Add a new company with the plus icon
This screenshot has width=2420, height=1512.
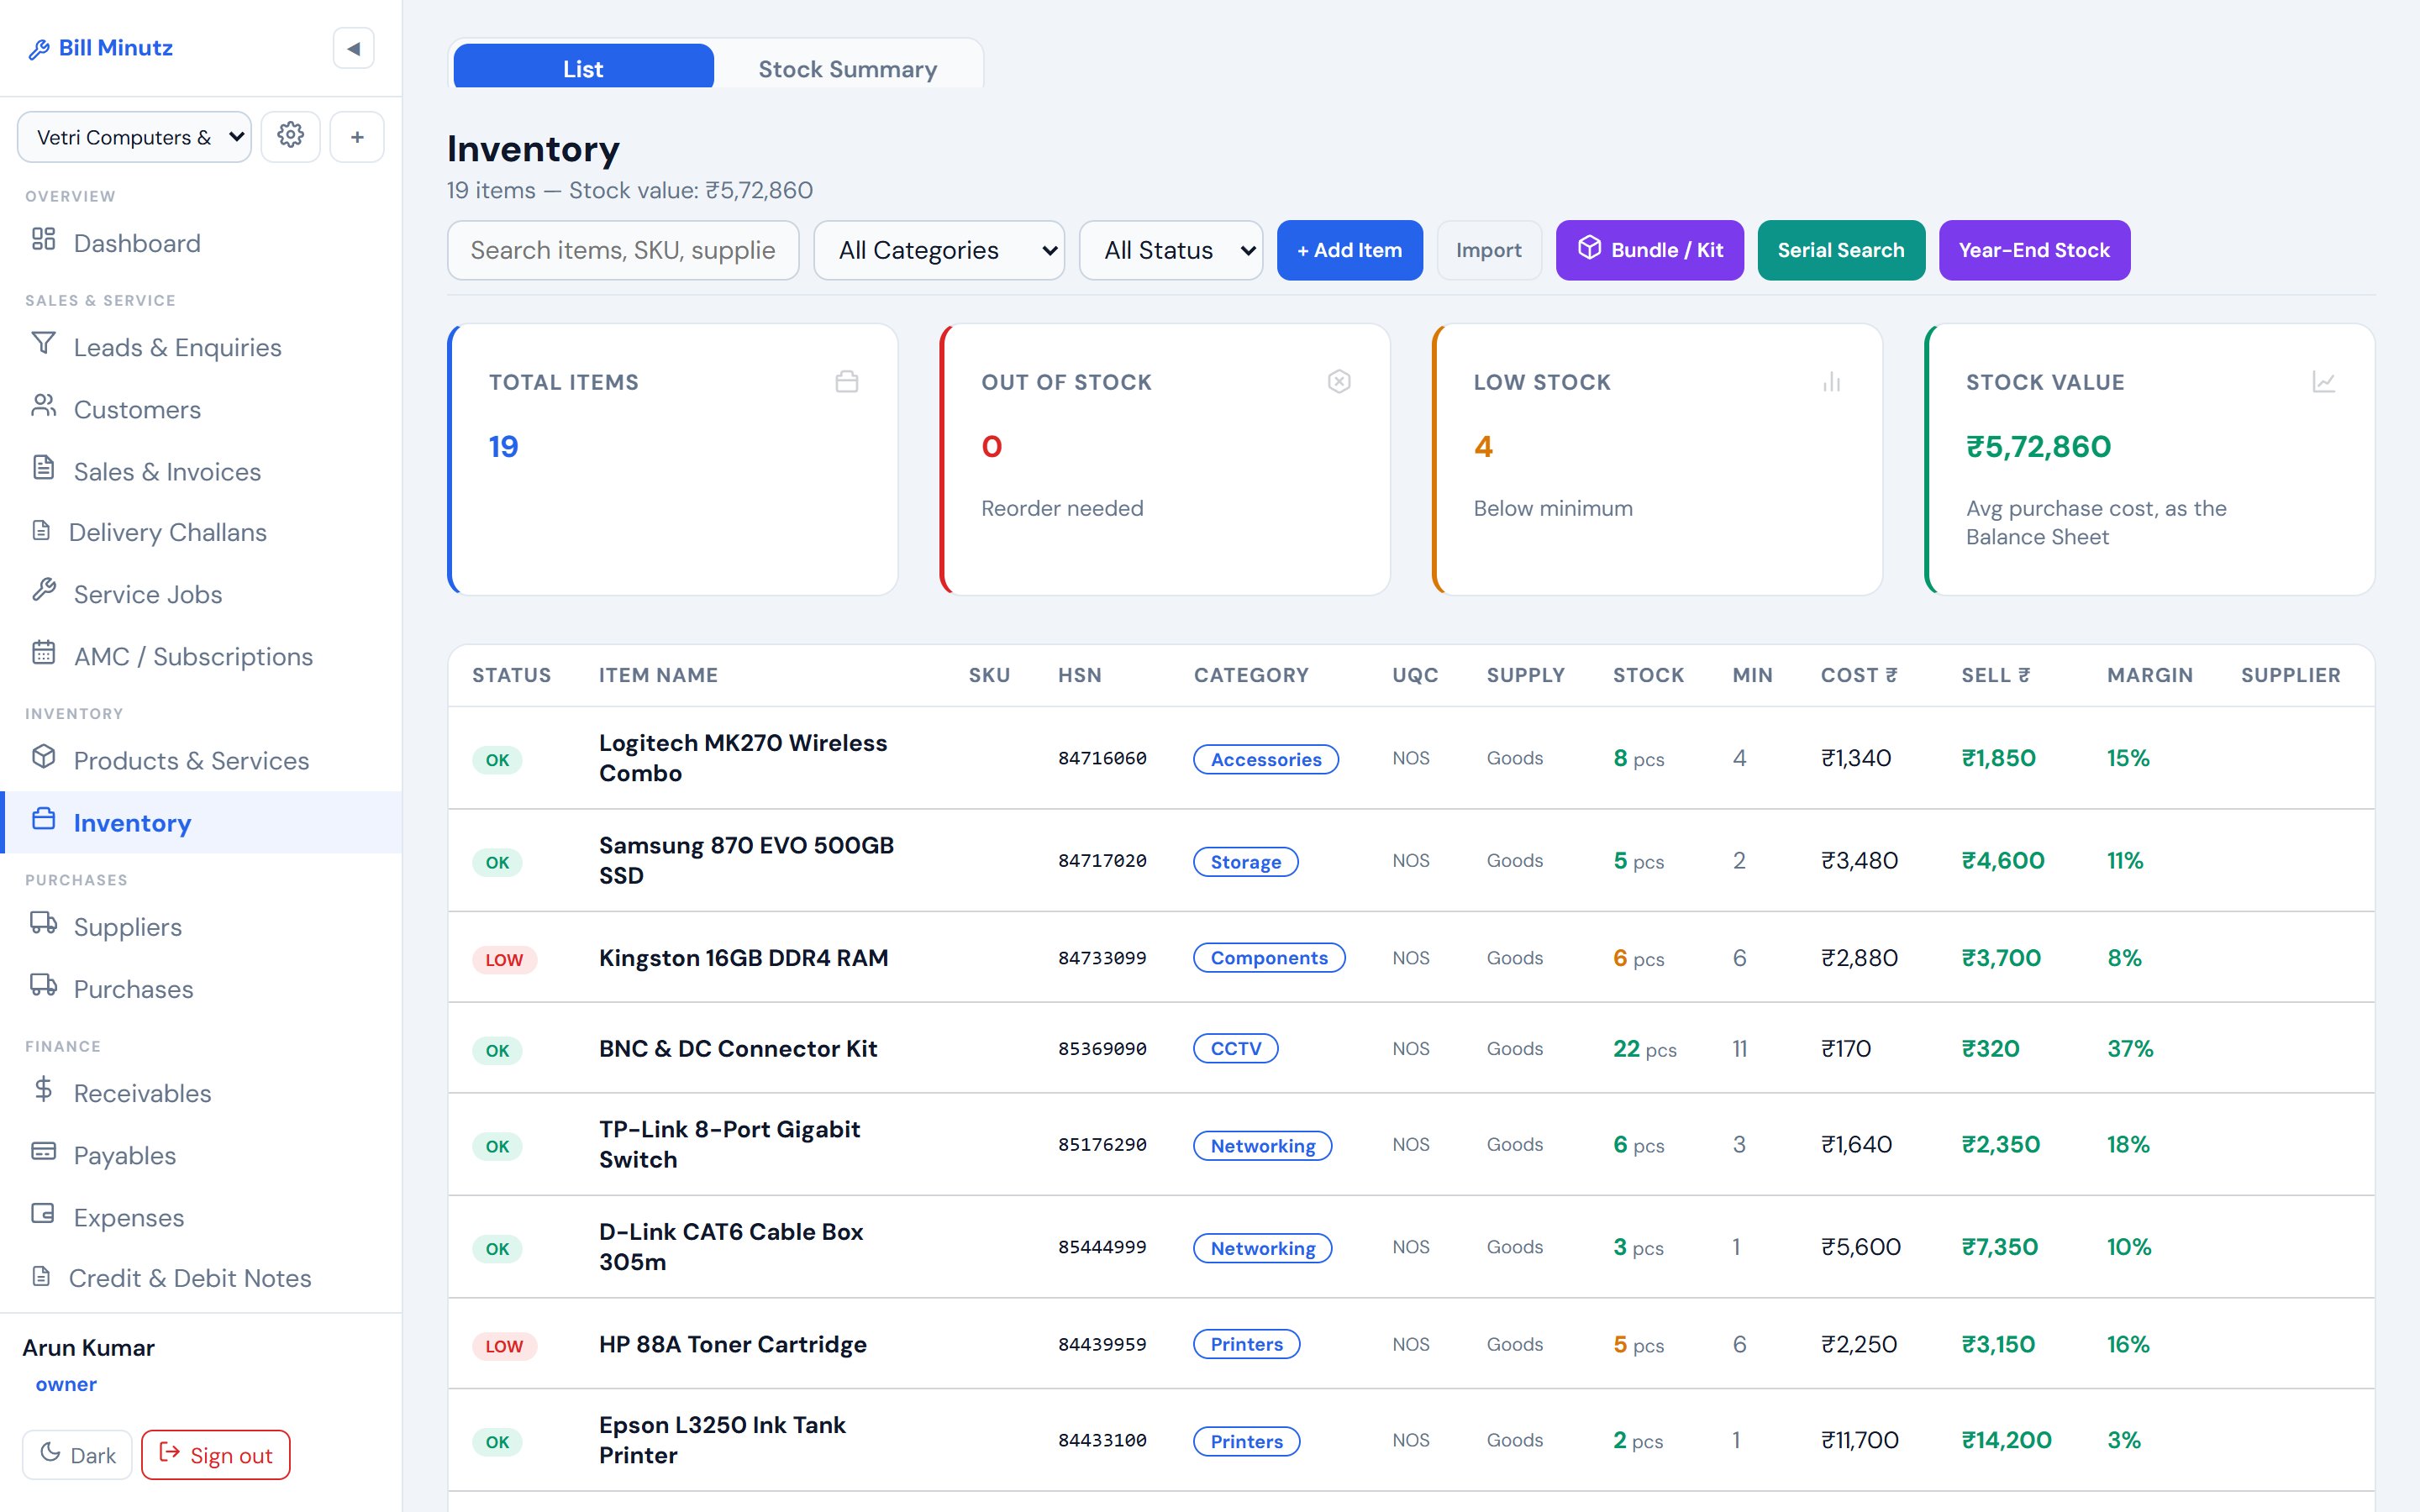357,136
